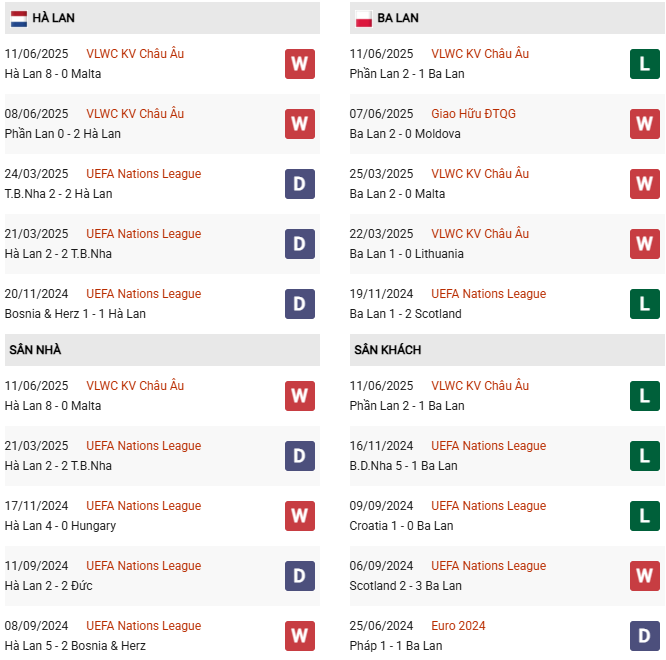Click the VLWC KV Châu Âu link dated 22/03/2025
Viewport: 666px width, 660px height.
tap(480, 234)
